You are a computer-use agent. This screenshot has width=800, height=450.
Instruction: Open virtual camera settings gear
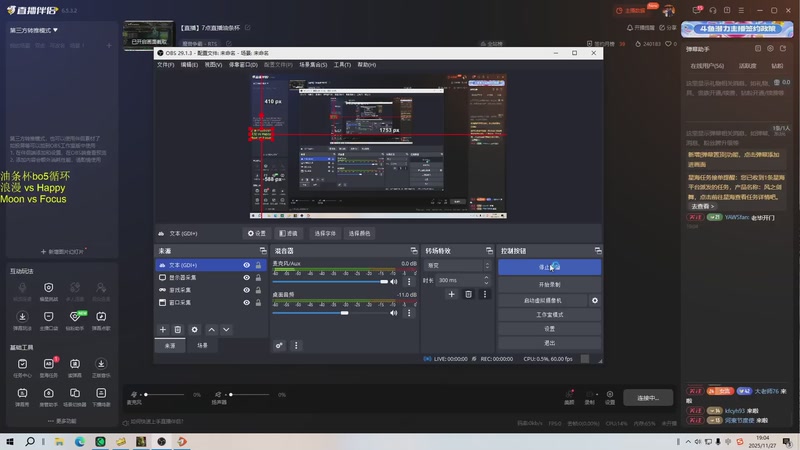tap(595, 301)
